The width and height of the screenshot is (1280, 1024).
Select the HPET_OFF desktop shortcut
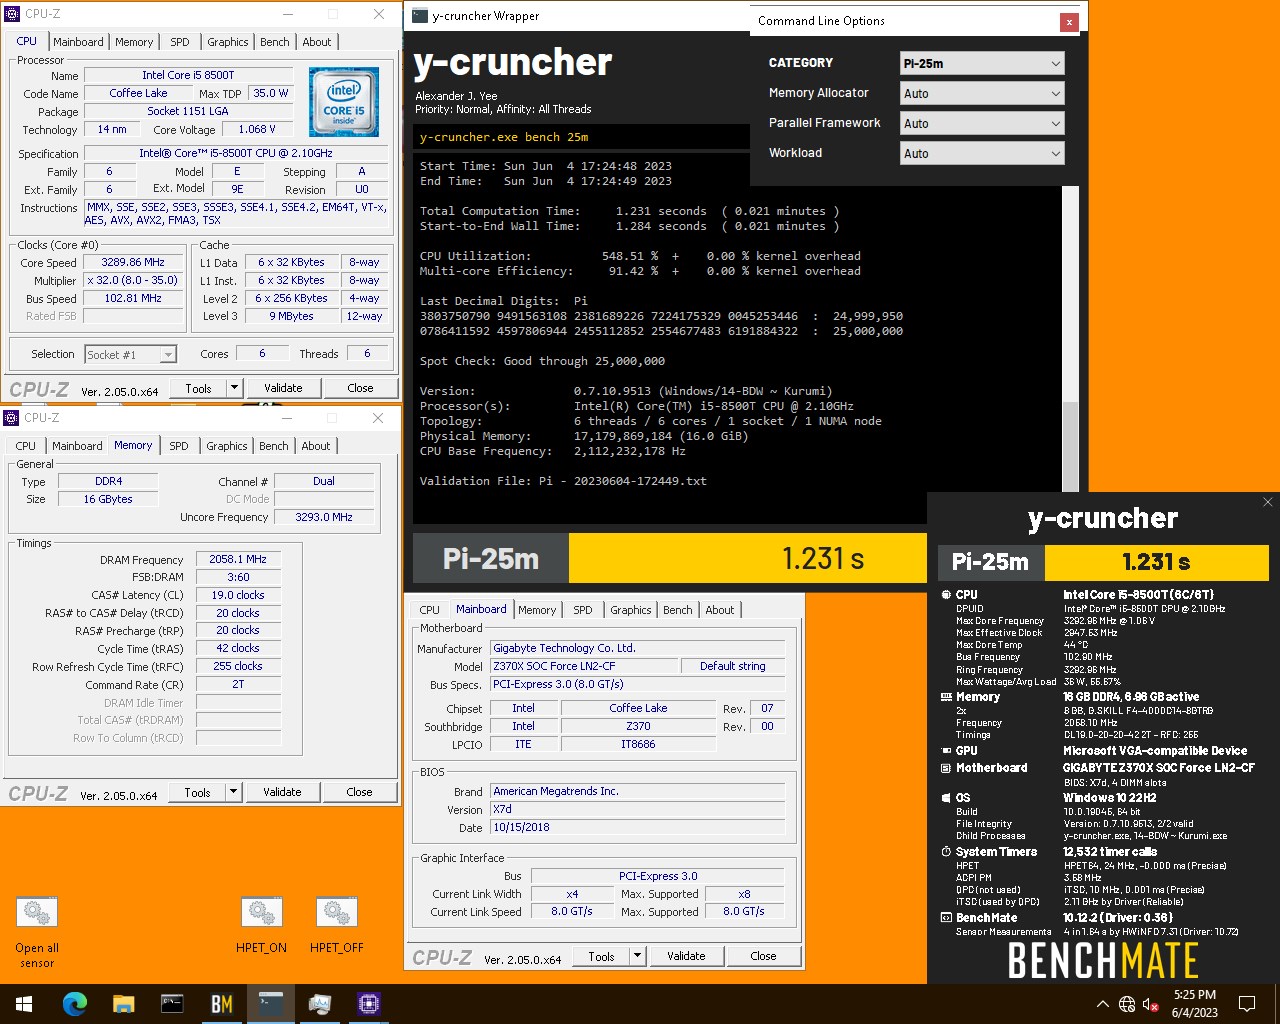click(337, 925)
